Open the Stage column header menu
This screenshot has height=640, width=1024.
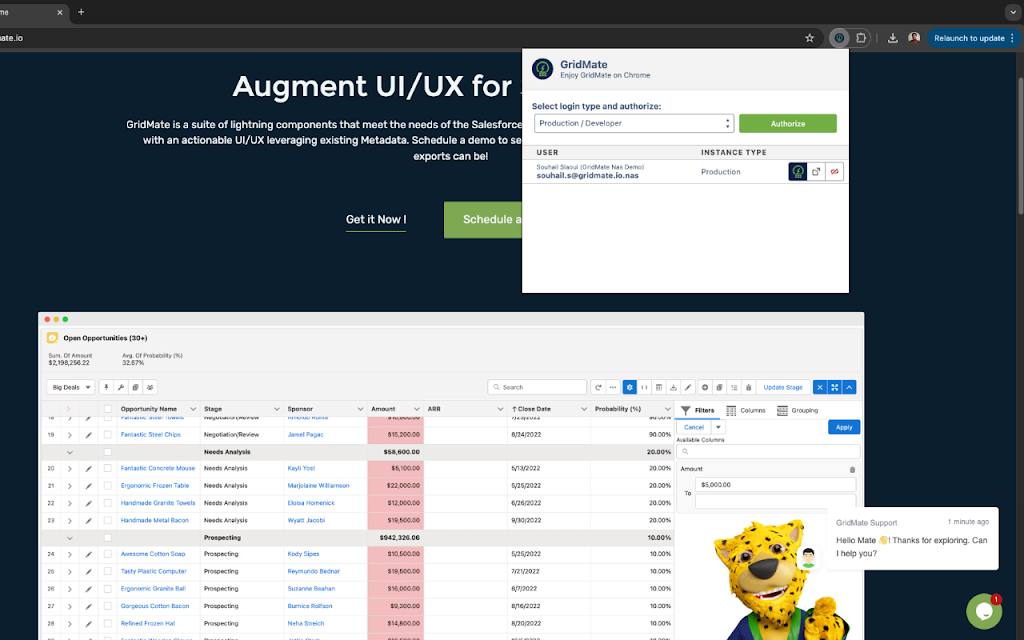276,409
